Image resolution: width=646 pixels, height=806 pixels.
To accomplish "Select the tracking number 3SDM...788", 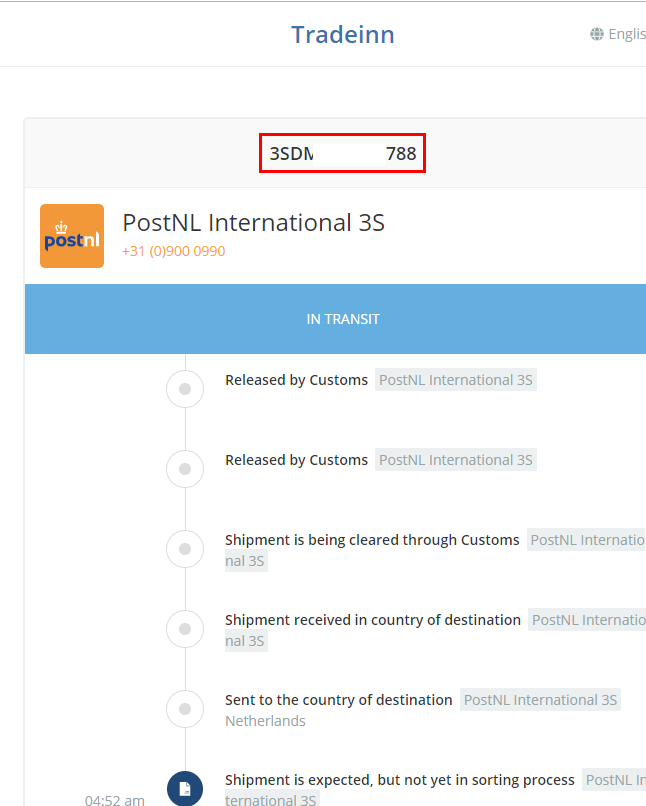I will (x=343, y=153).
